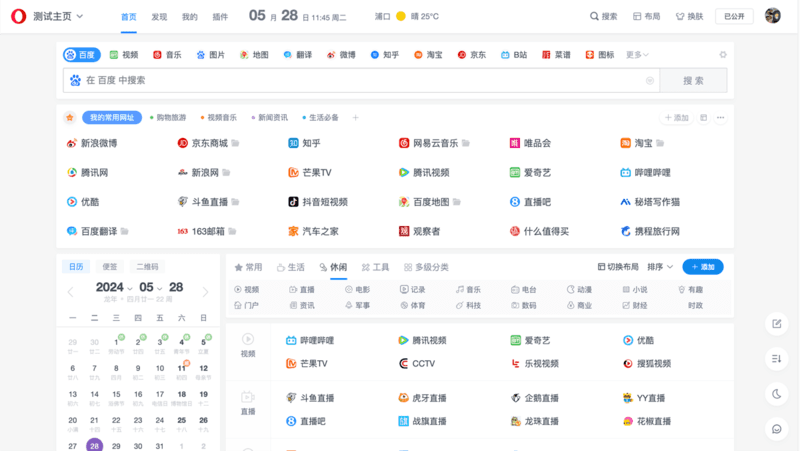
Task: Click the edit note icon on right sidebar
Action: 777,324
